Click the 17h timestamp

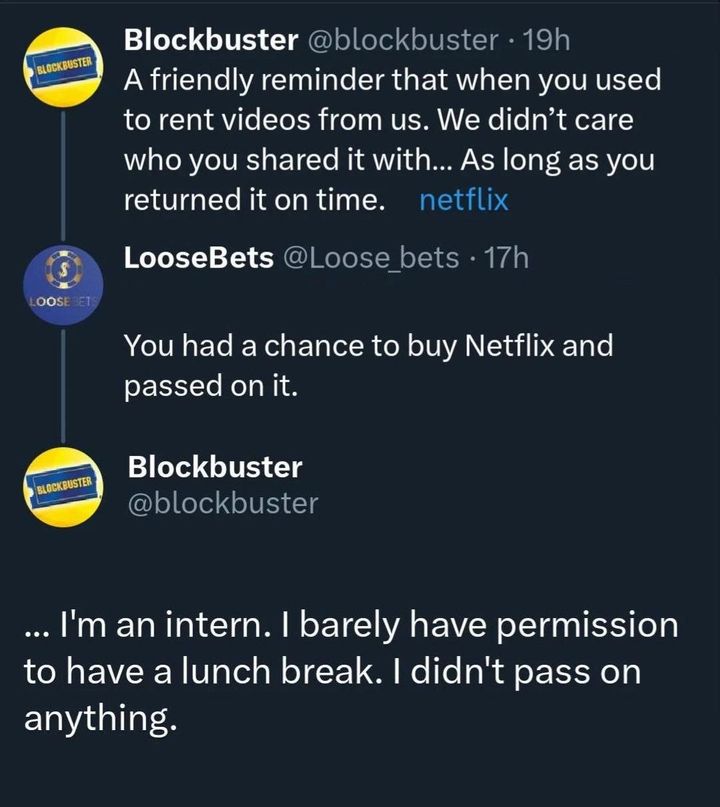[x=505, y=258]
